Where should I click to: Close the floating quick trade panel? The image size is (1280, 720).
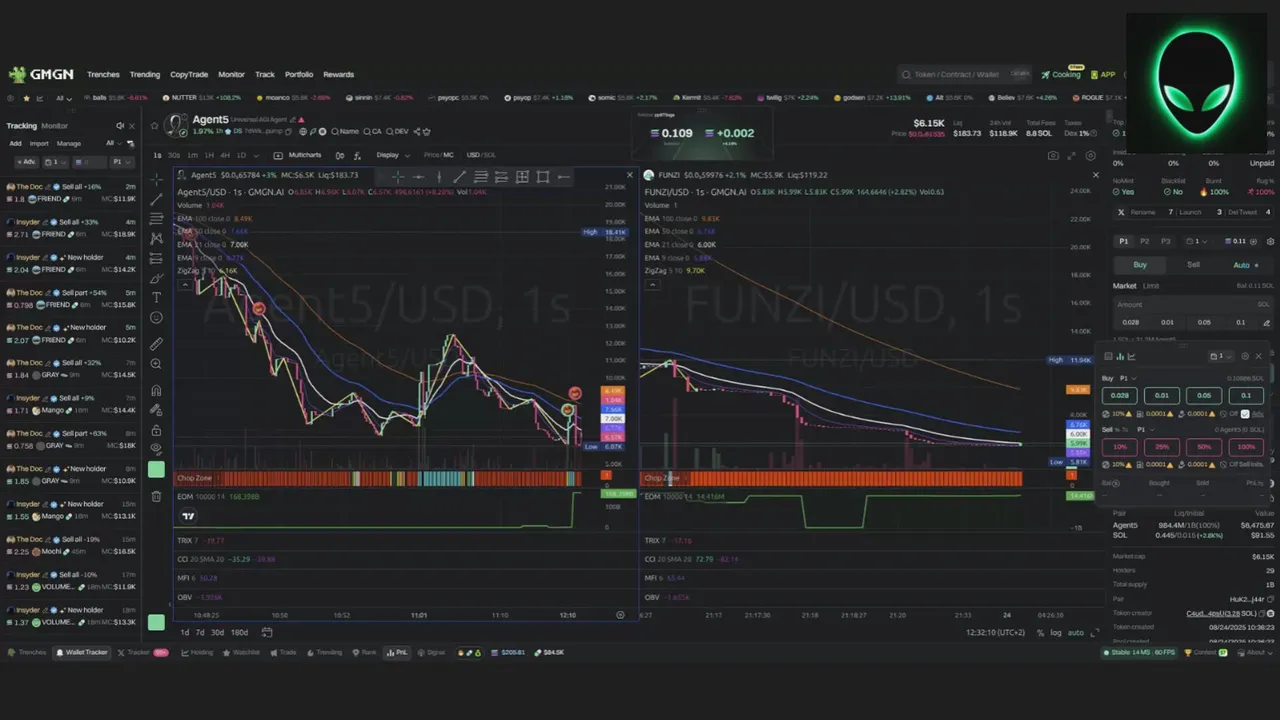(x=1258, y=356)
